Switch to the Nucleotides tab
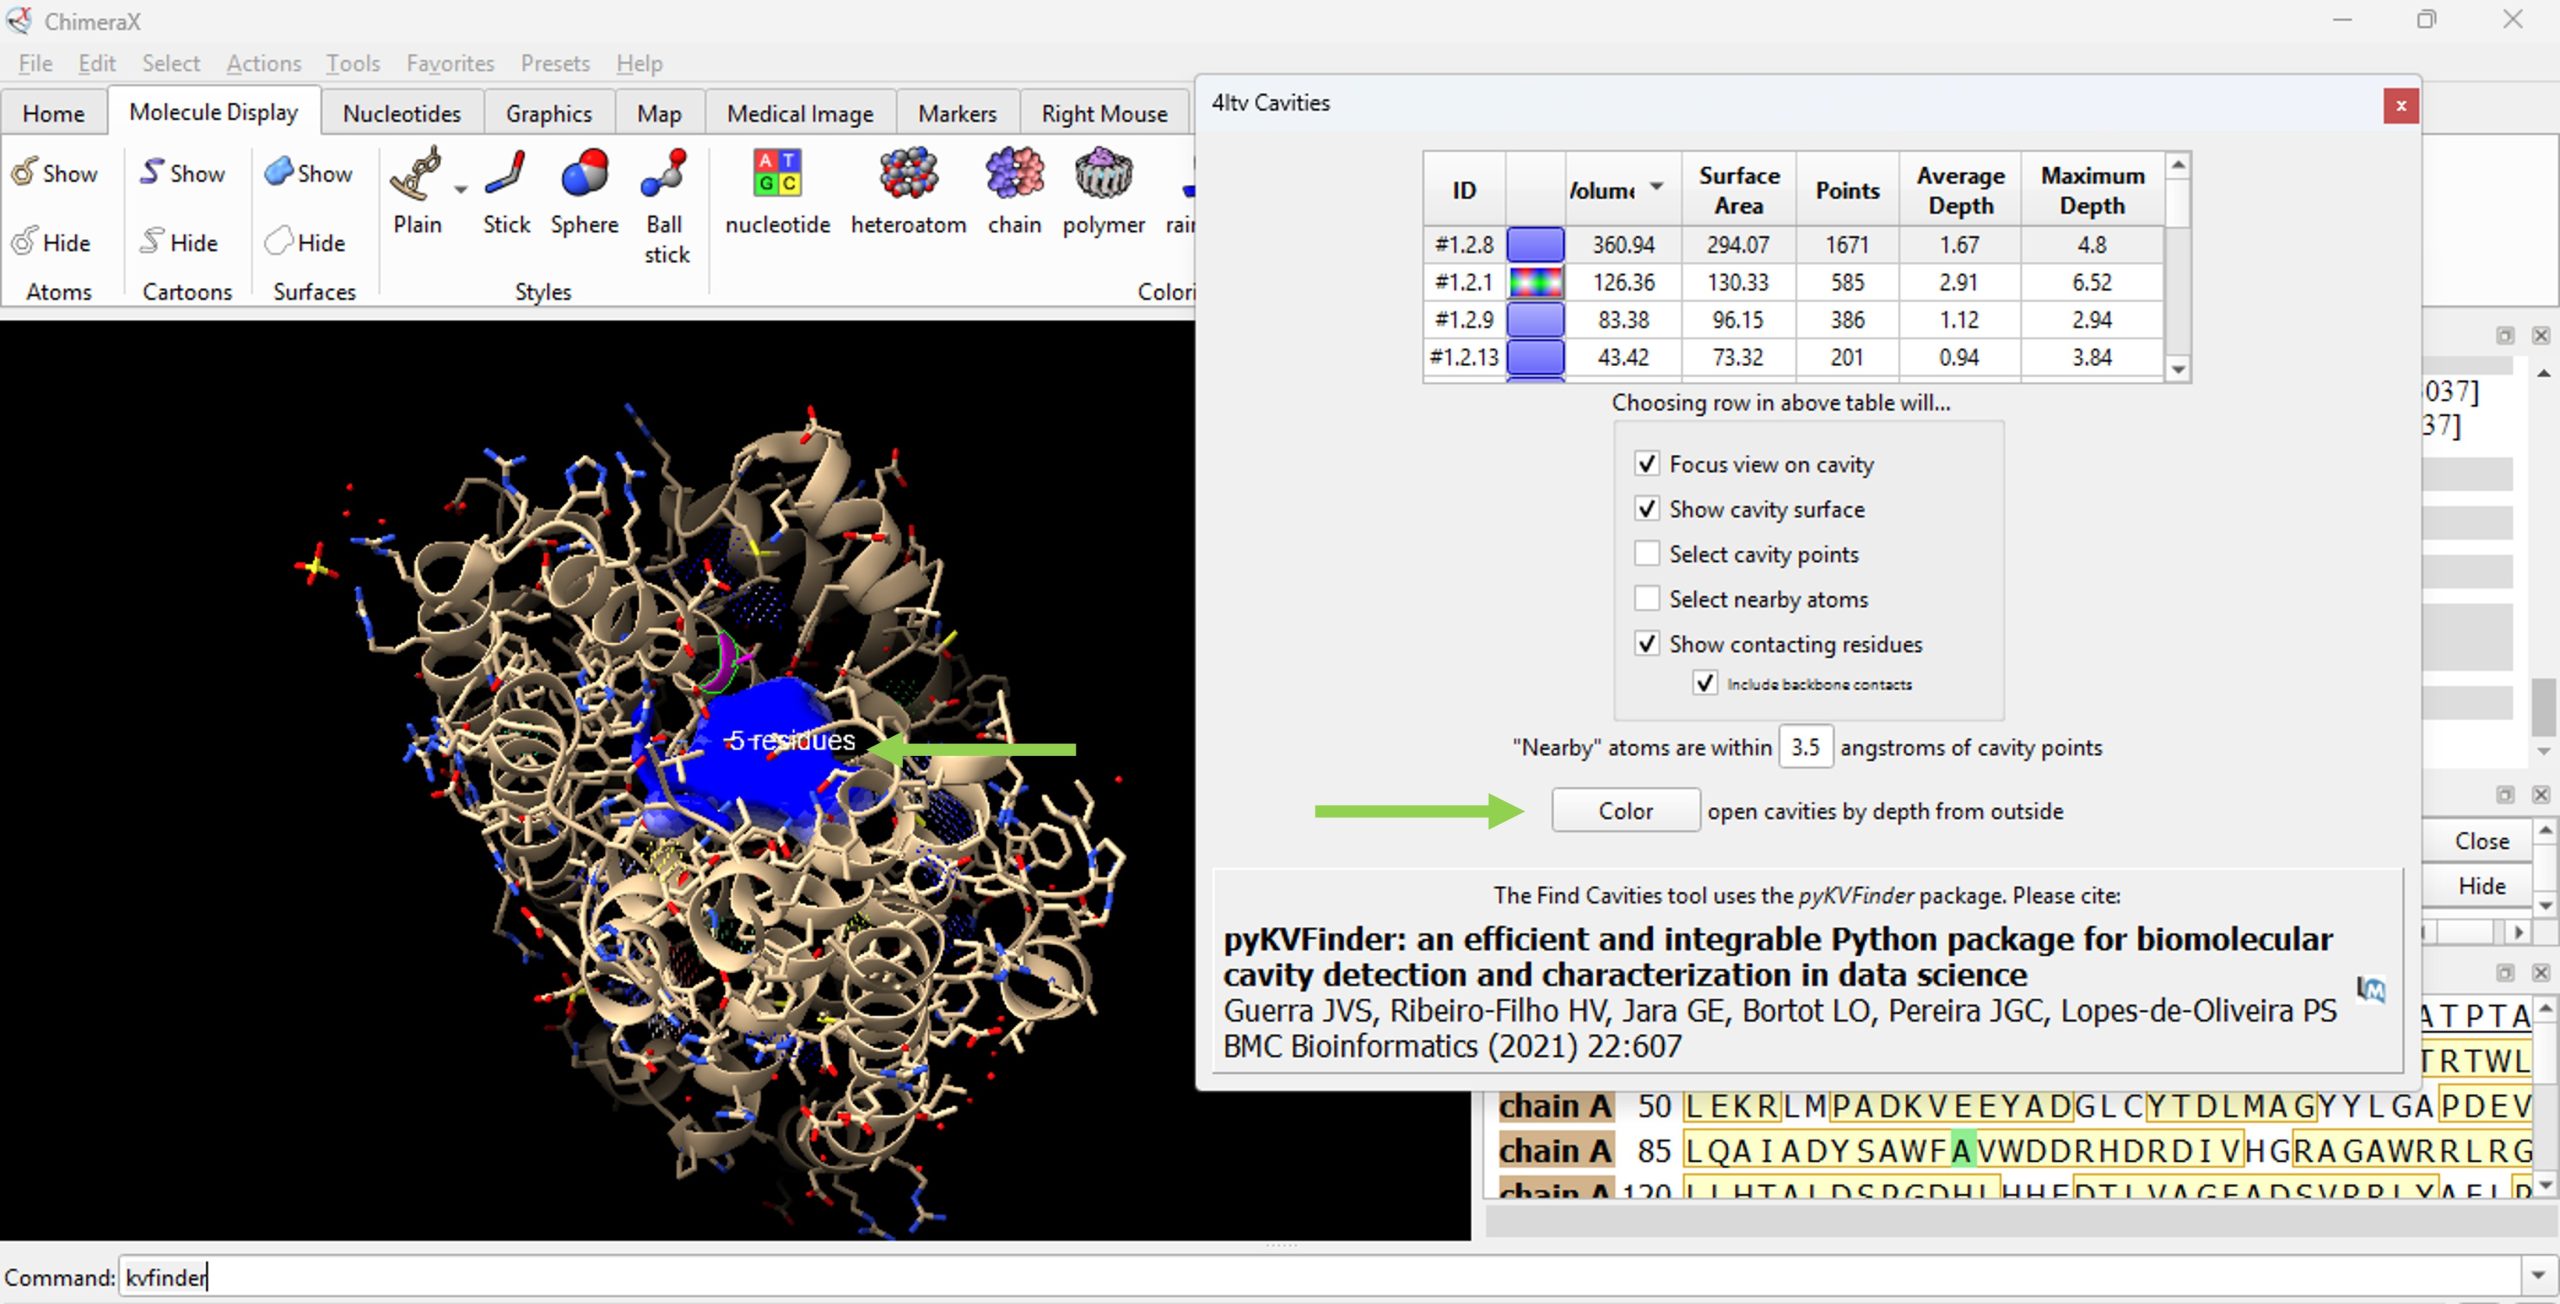Image resolution: width=2560 pixels, height=1304 pixels. coord(401,113)
